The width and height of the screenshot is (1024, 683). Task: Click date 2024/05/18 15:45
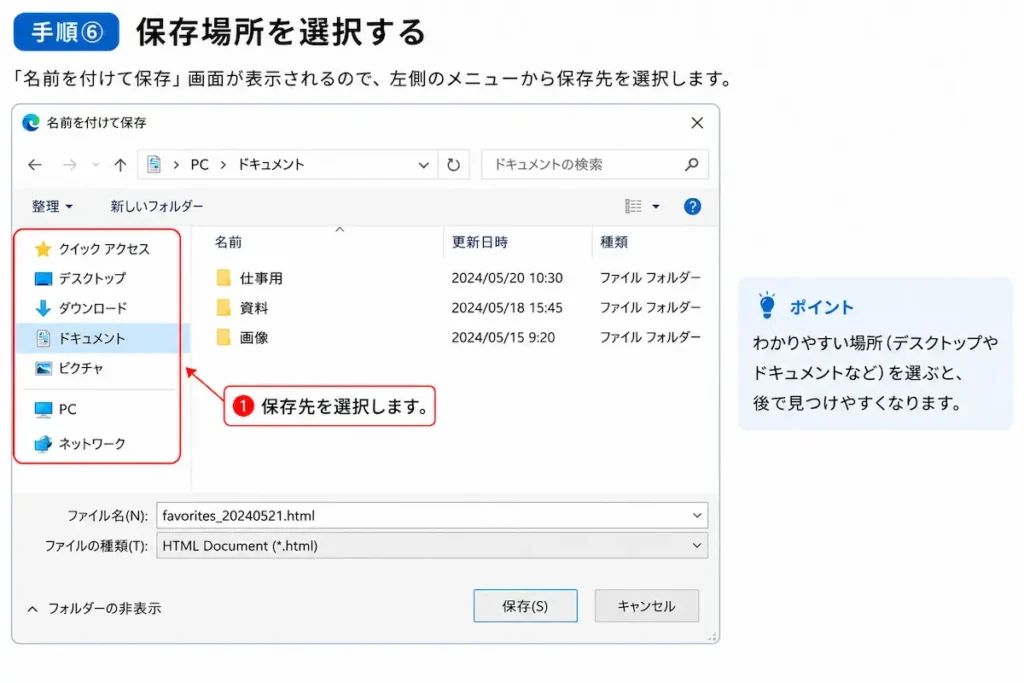[x=507, y=308]
